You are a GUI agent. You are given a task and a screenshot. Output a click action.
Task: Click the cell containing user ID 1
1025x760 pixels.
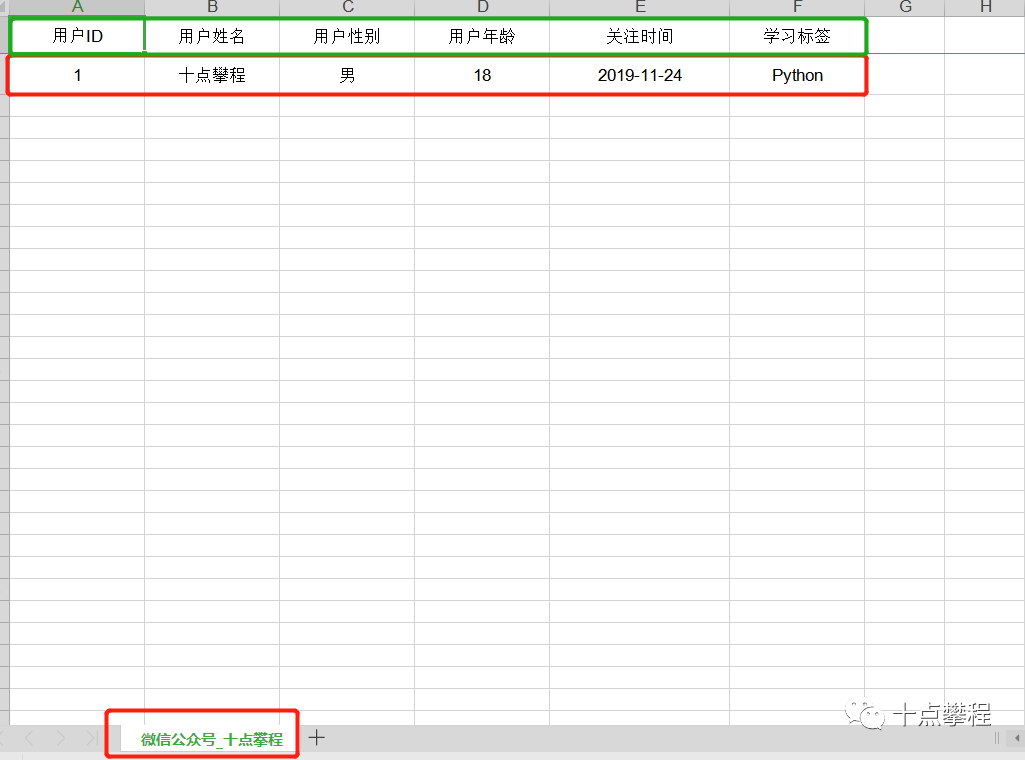[x=76, y=74]
